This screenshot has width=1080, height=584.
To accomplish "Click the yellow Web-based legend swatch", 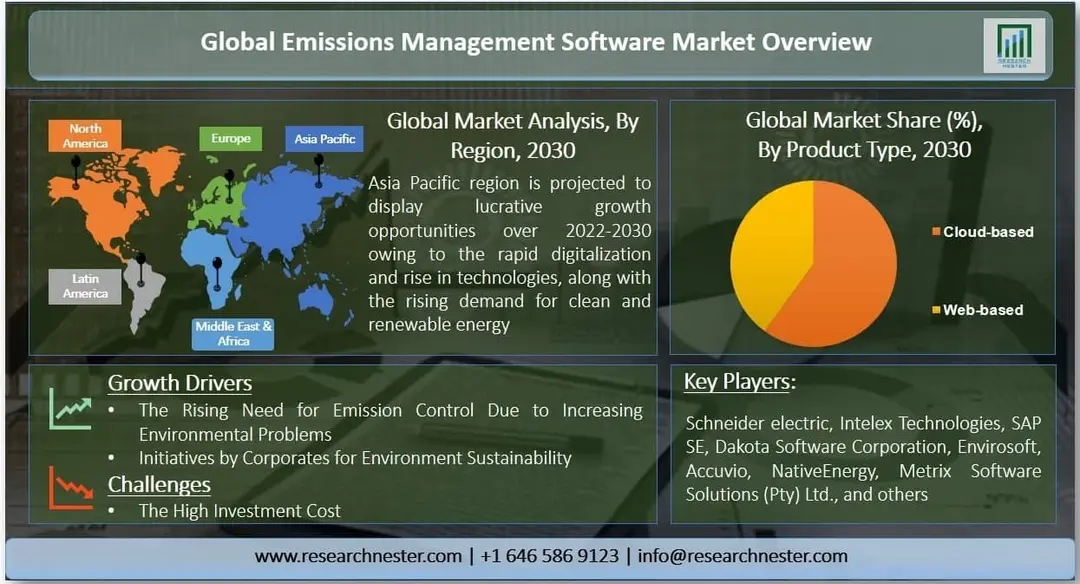I will click(x=936, y=310).
